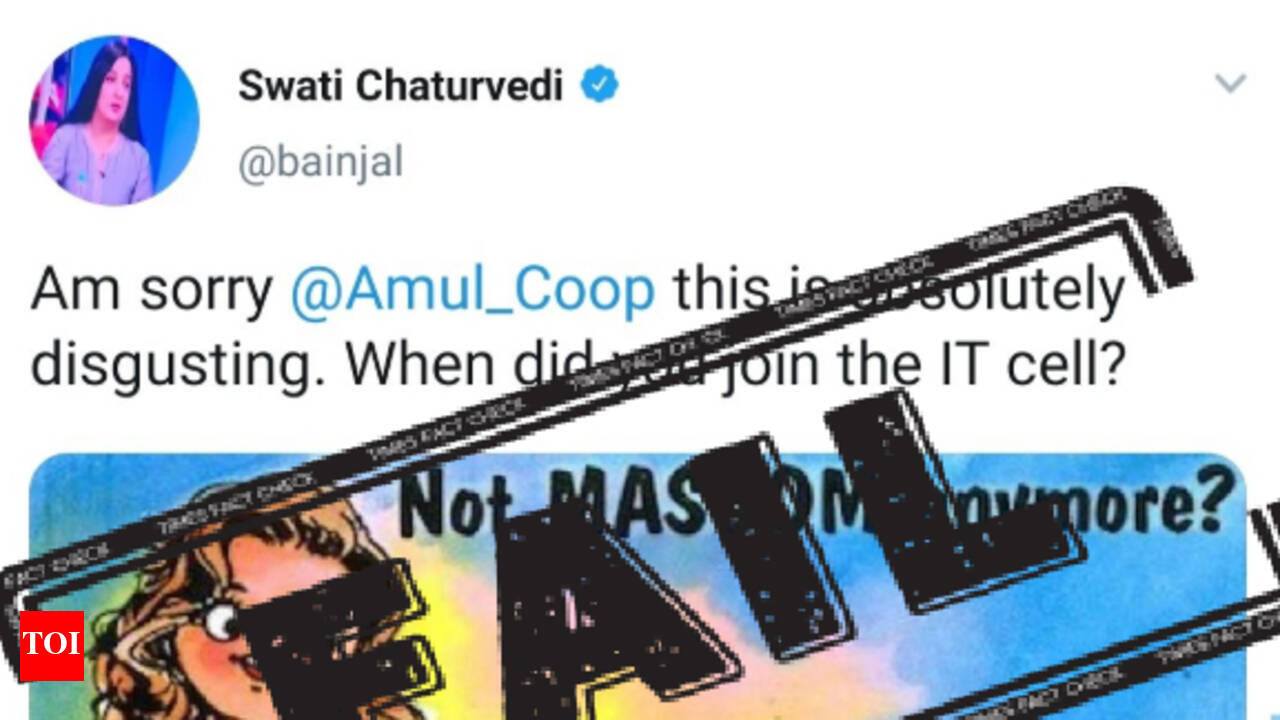Select the words 'Am sorry' in tweet
Image resolution: width=1280 pixels, height=720 pixels.
tap(152, 291)
